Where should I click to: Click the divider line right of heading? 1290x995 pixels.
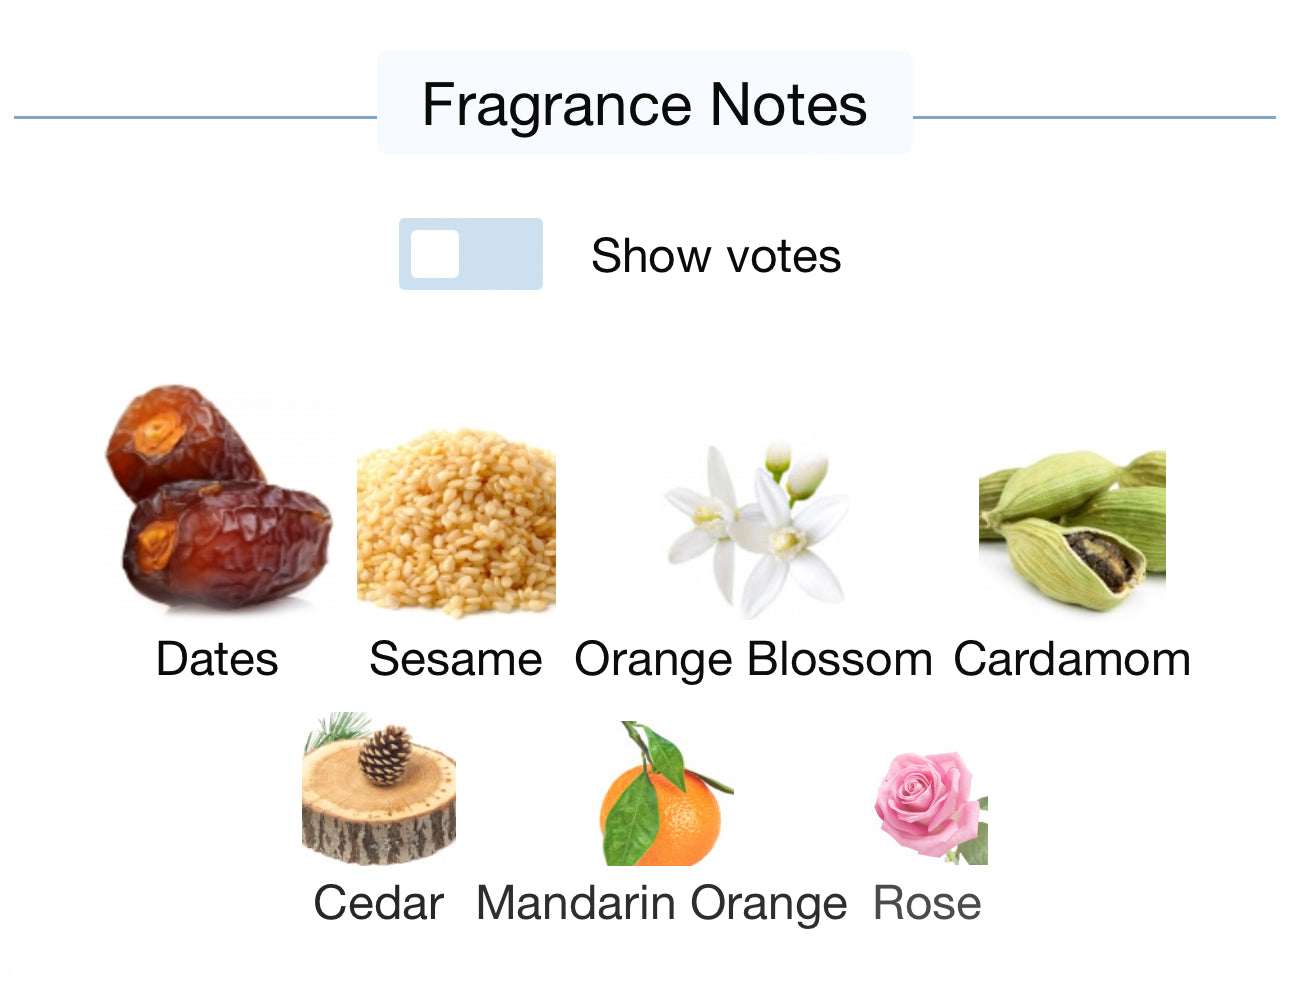(x=1094, y=117)
